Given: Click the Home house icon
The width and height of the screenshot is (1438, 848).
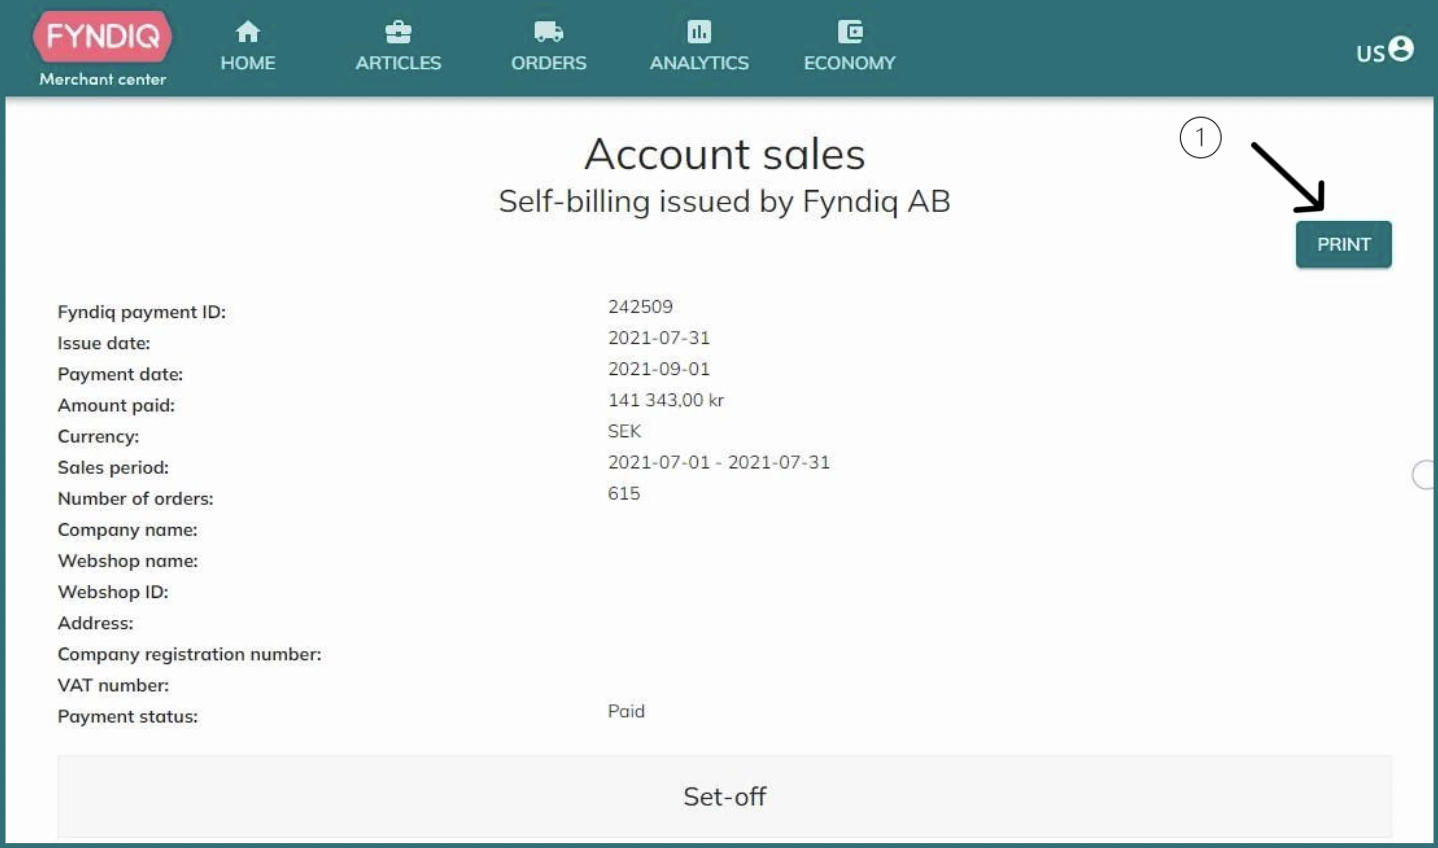Looking at the screenshot, I should [248, 32].
